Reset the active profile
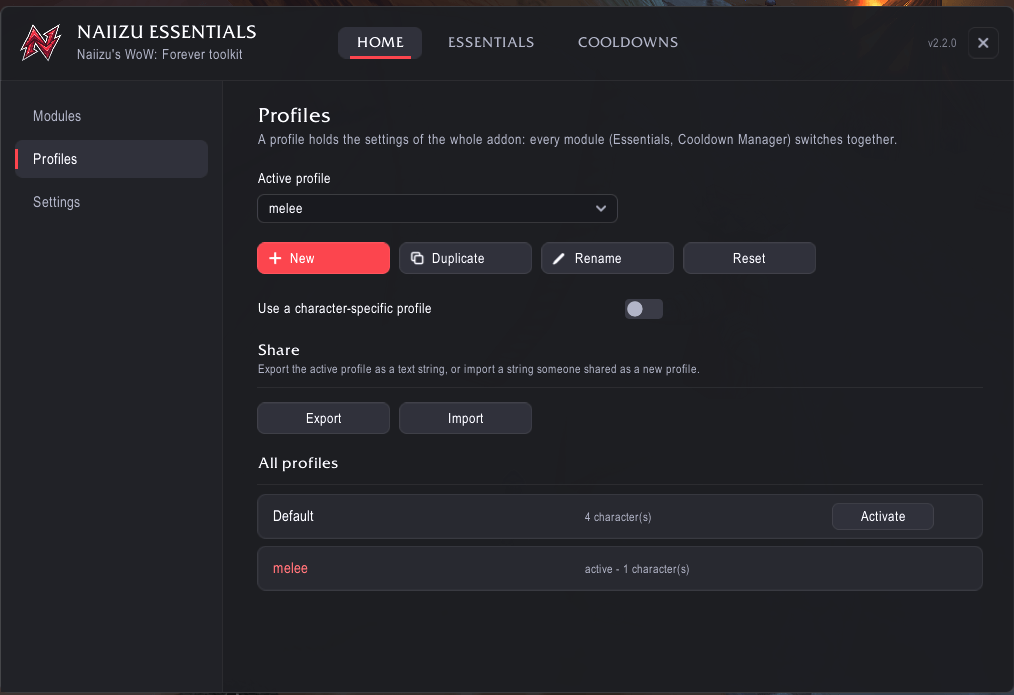 [x=749, y=259]
